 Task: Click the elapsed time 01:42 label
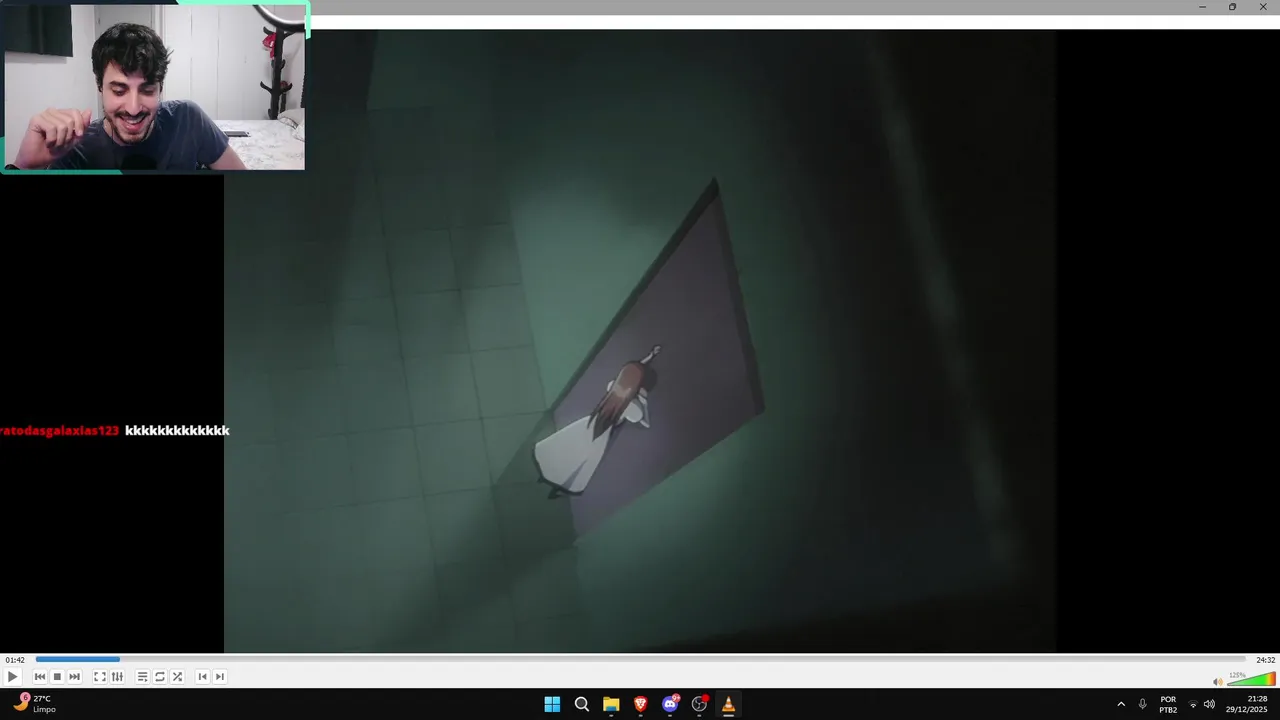tap(15, 660)
